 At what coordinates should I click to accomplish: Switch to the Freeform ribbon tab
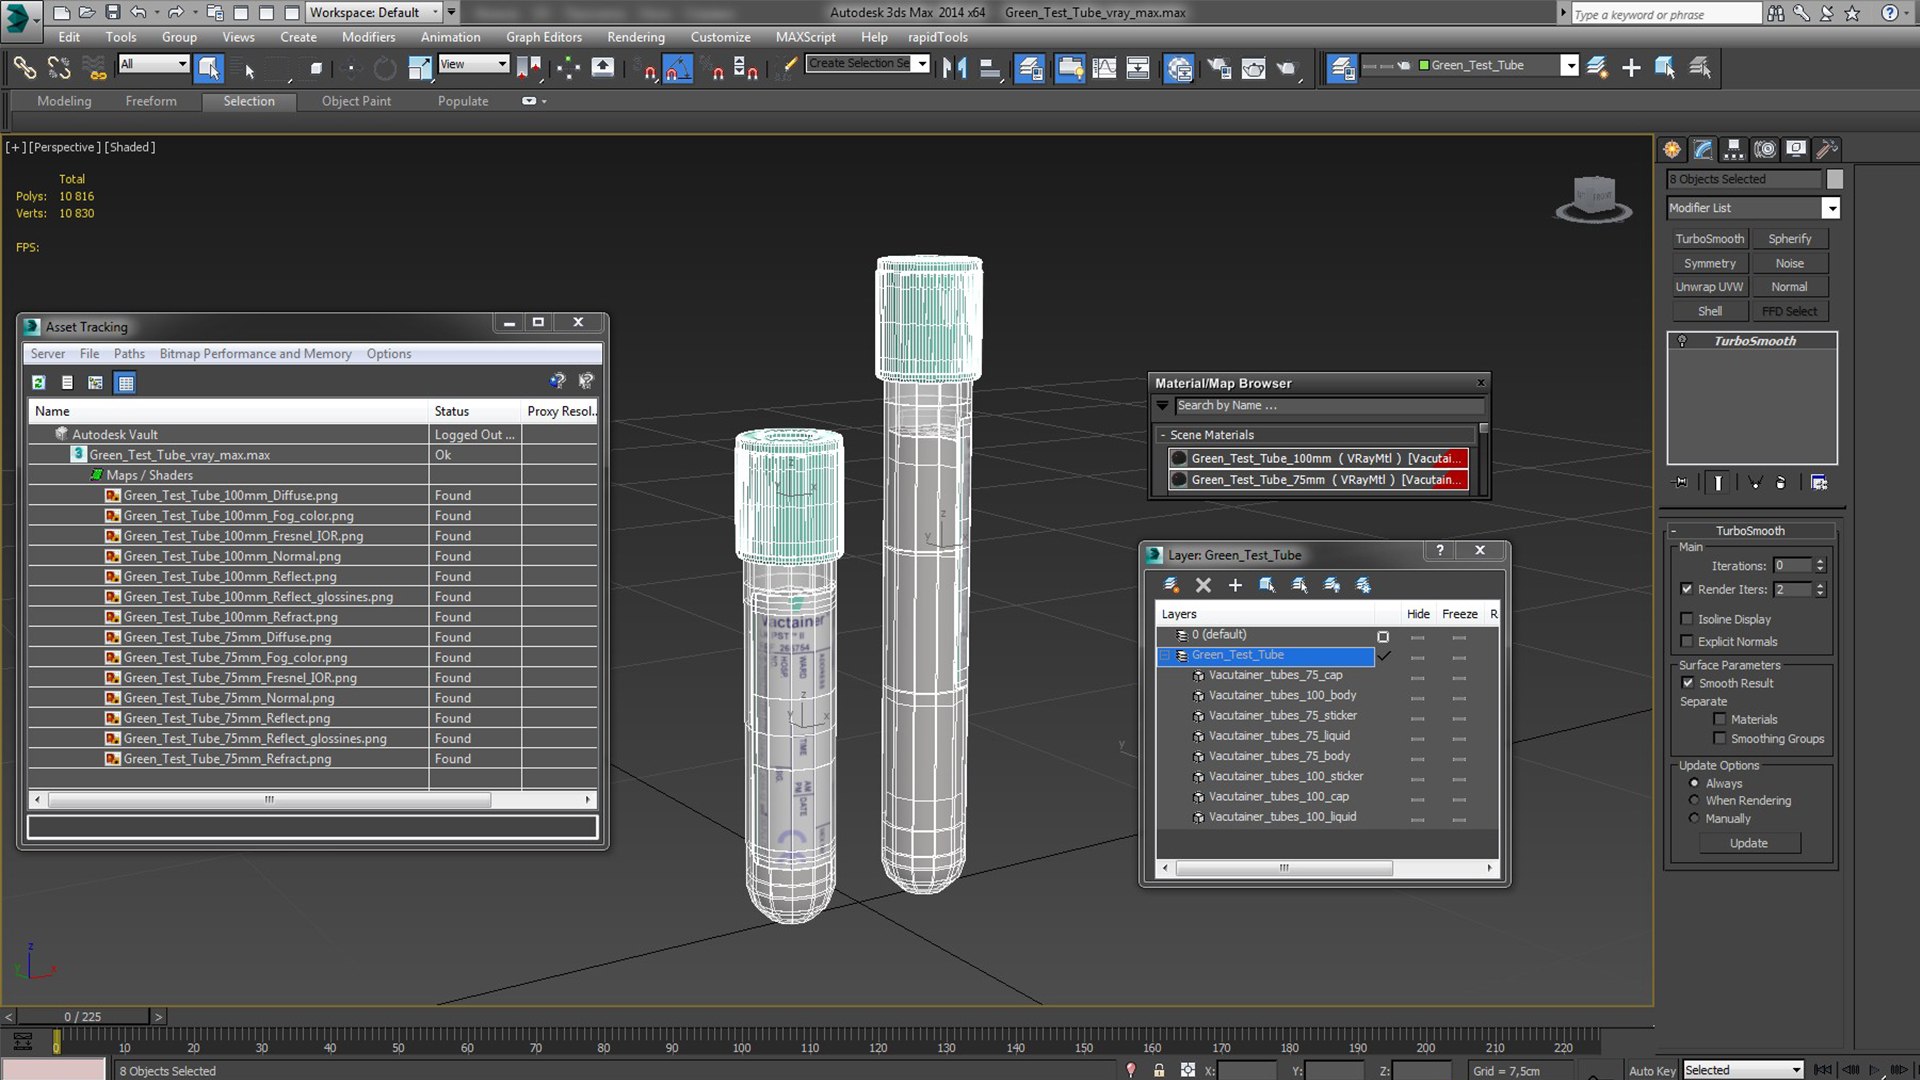click(x=151, y=101)
